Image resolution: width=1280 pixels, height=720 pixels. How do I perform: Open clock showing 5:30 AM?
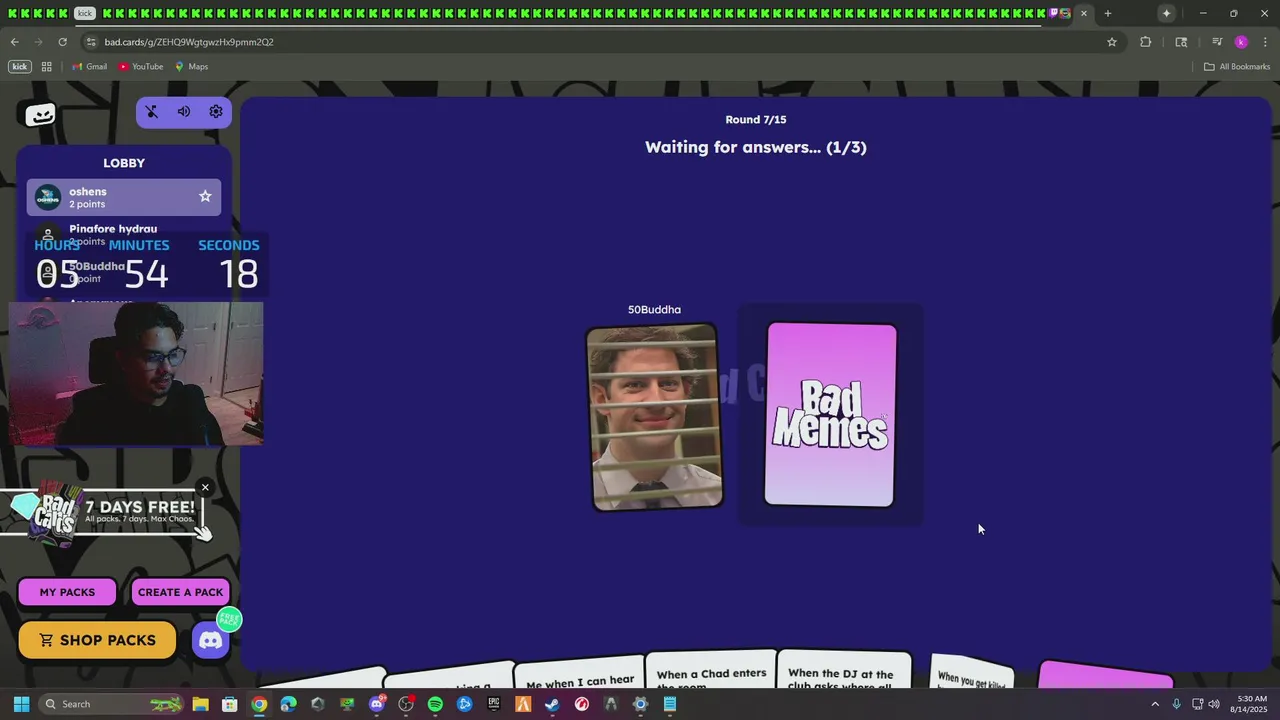point(1251,704)
